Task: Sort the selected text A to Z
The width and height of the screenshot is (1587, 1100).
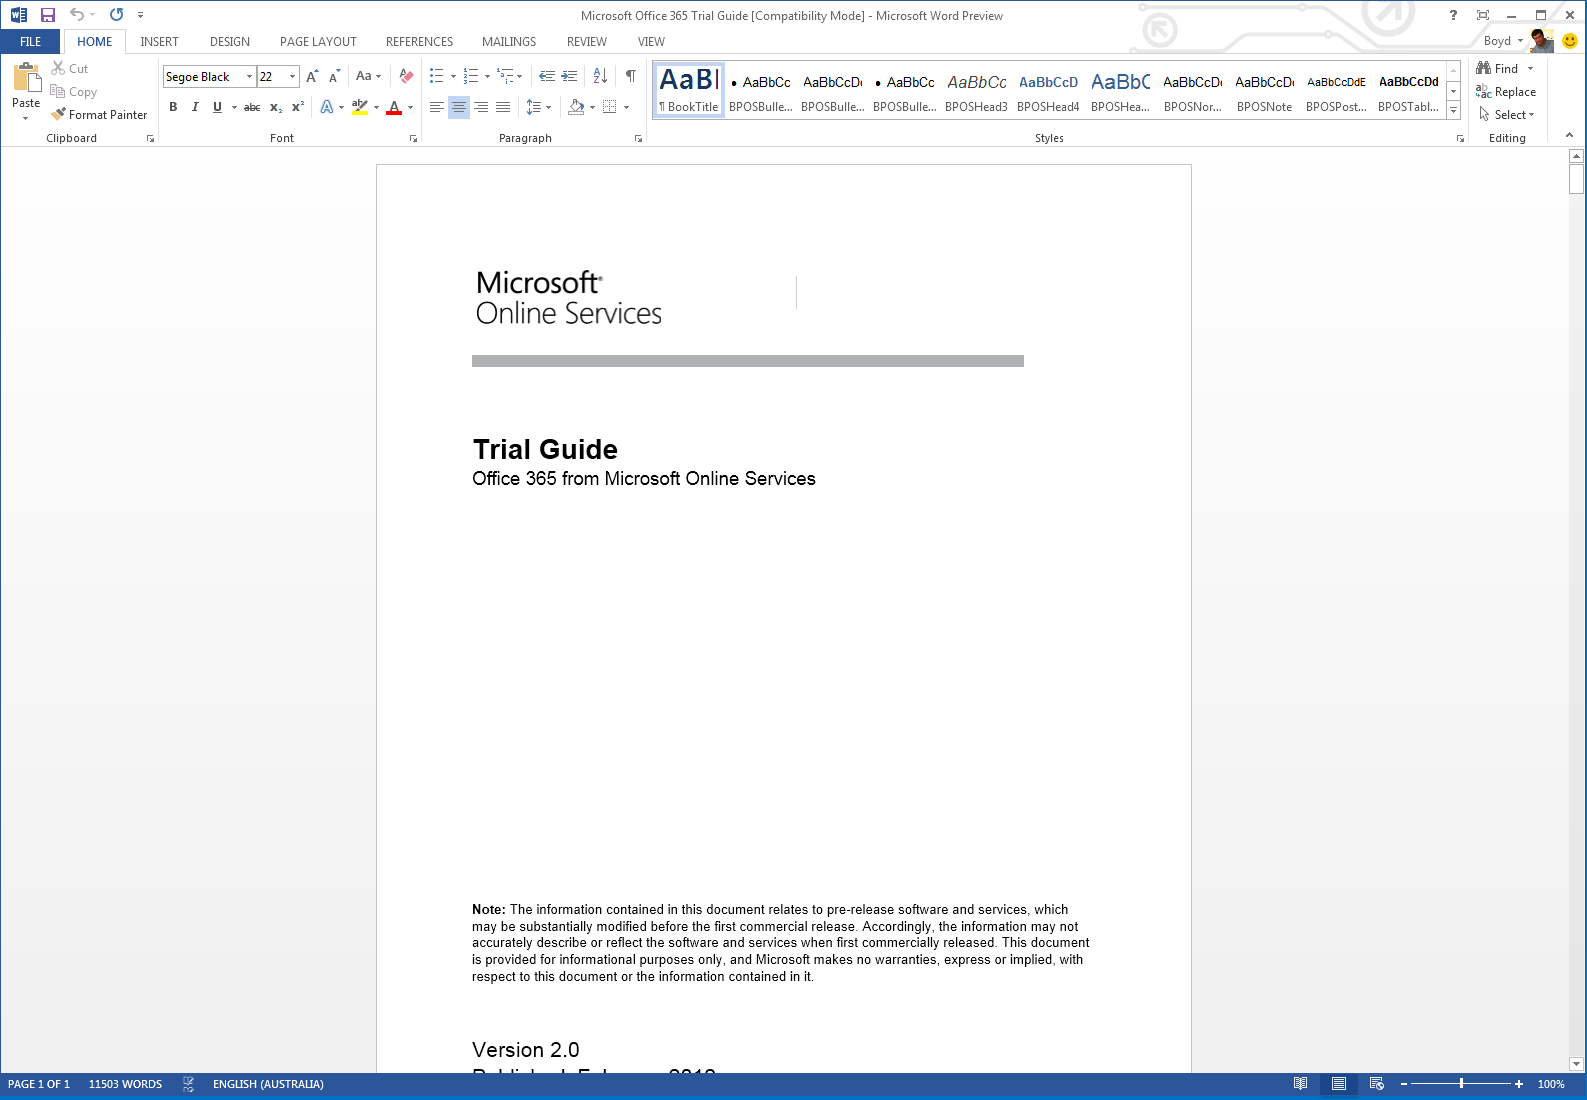Action: [x=600, y=76]
